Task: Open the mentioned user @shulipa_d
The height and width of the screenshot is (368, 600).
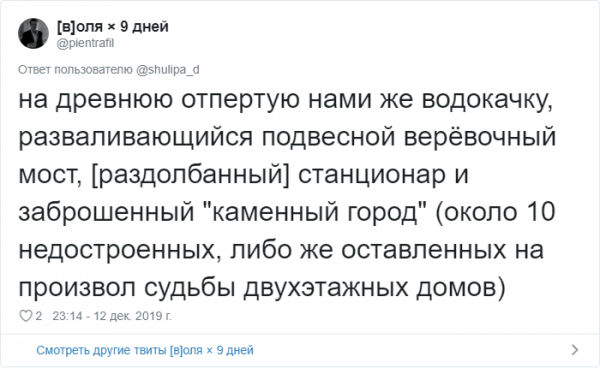Action: [168, 70]
